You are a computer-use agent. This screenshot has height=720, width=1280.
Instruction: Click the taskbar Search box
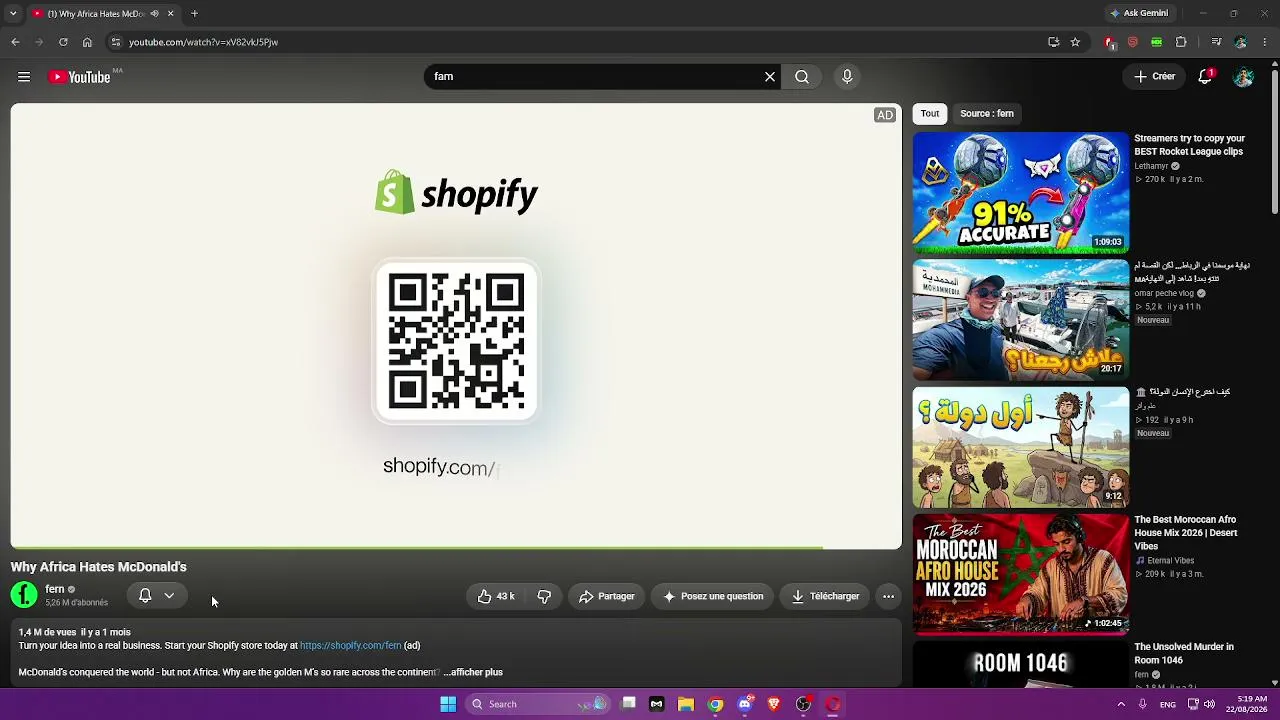538,704
